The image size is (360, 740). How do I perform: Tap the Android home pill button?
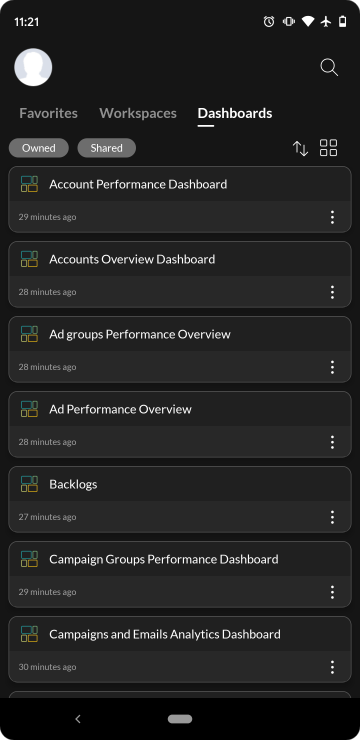click(x=180, y=719)
